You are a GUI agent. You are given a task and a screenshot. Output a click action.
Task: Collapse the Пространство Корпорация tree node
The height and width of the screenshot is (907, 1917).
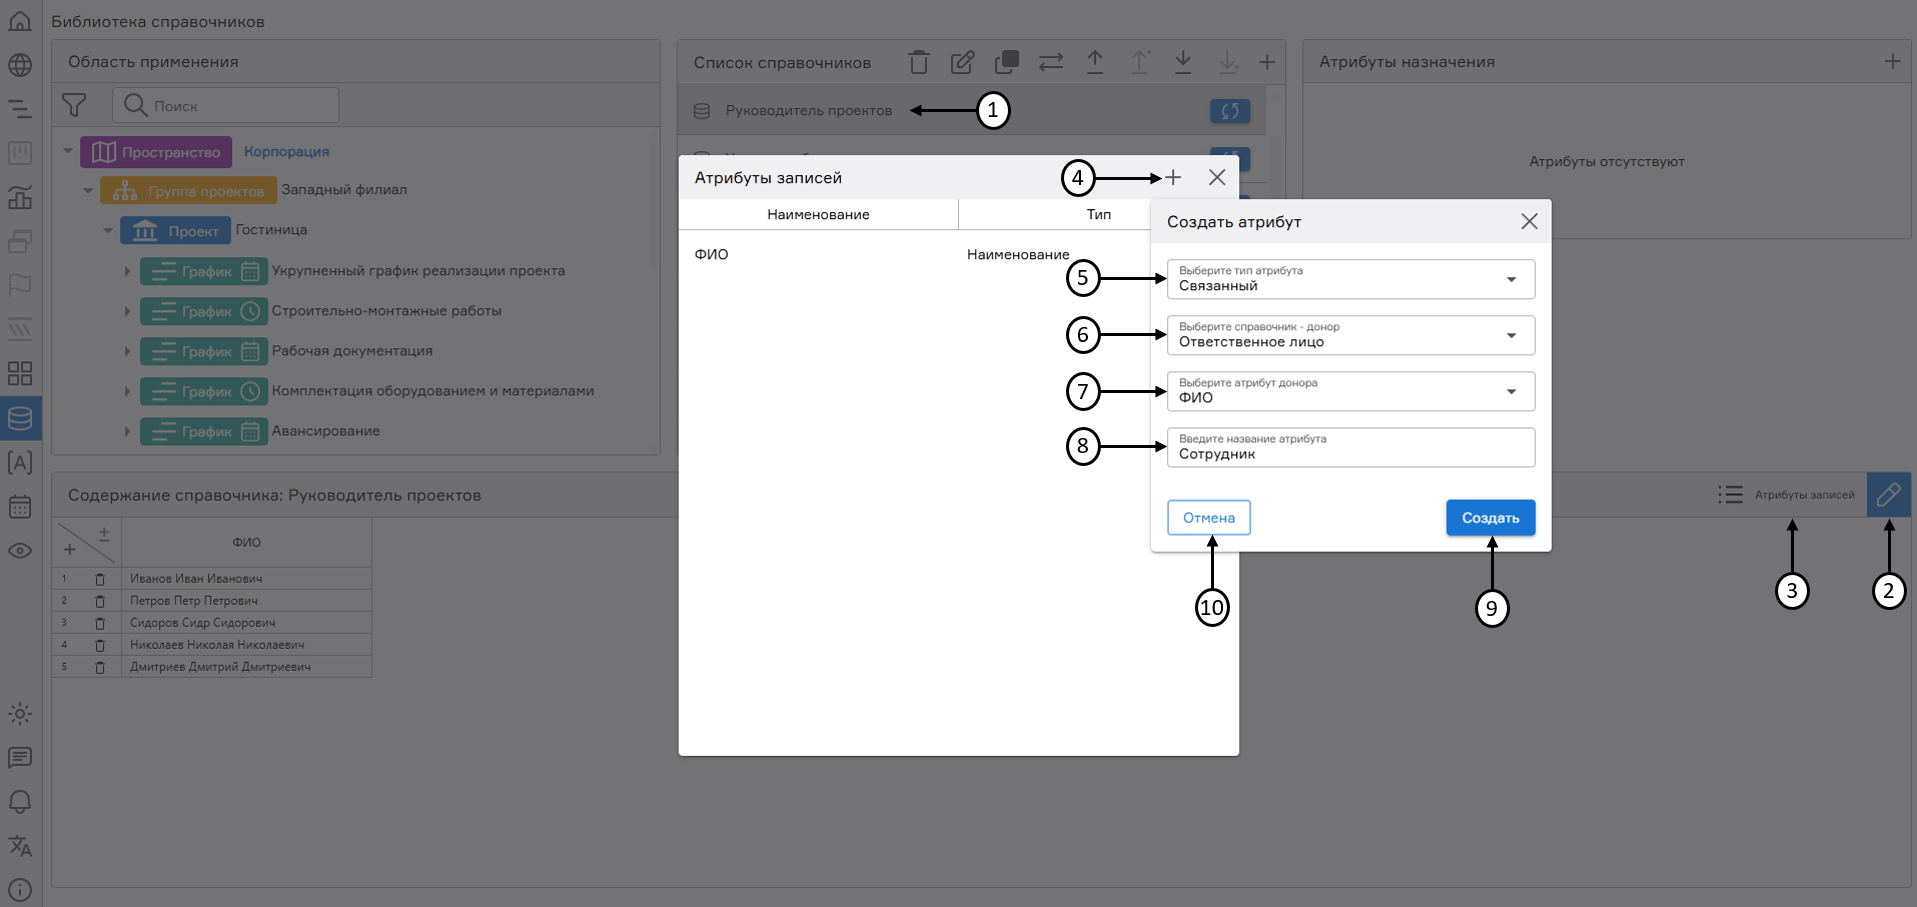pyautogui.click(x=68, y=152)
